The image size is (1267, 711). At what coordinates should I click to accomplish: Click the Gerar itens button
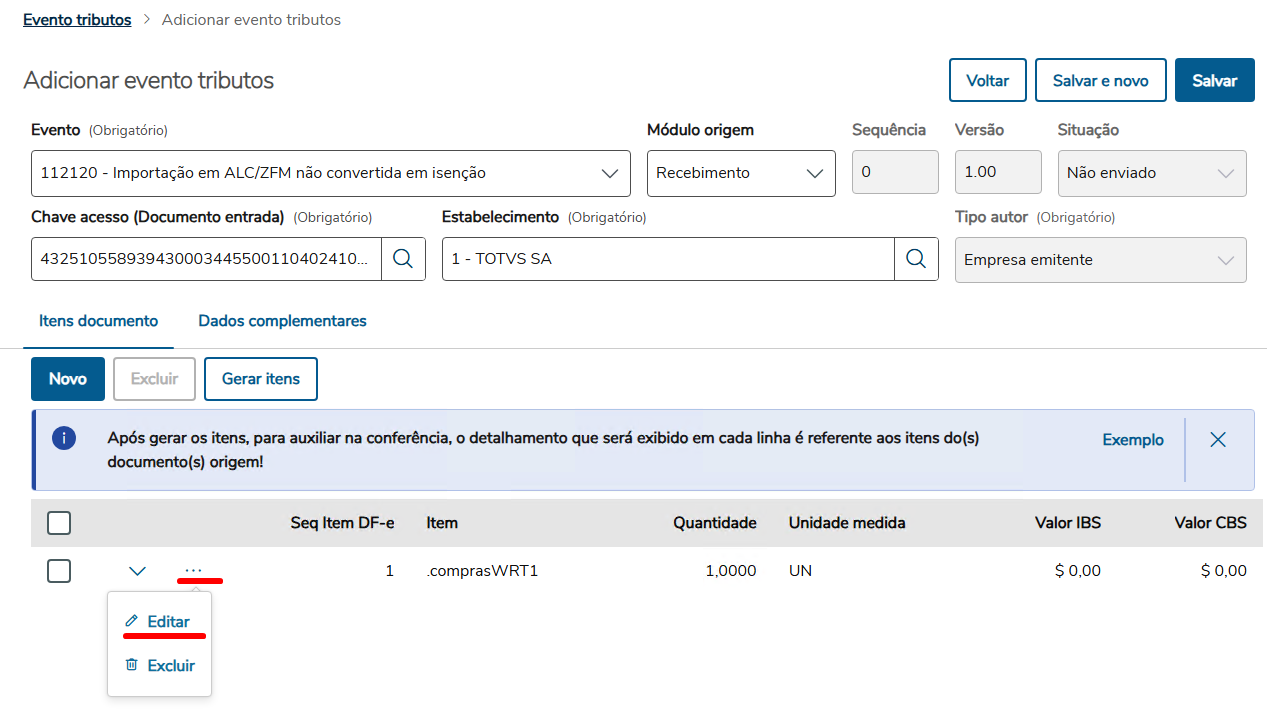(x=260, y=379)
